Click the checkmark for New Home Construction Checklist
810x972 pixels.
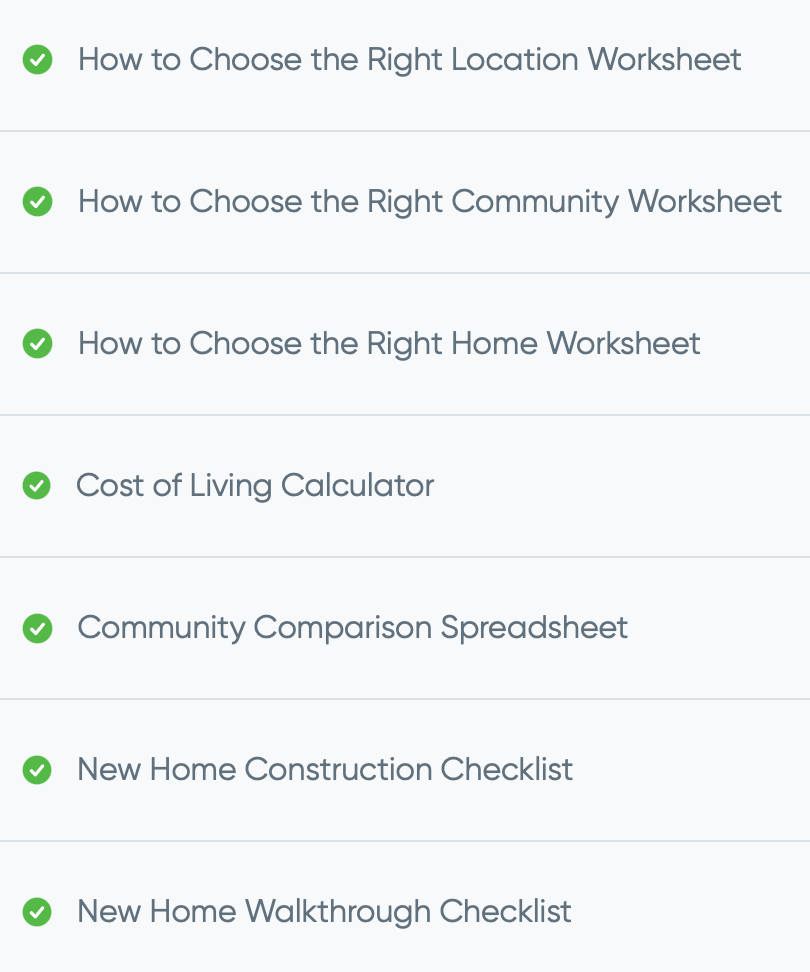(x=37, y=770)
